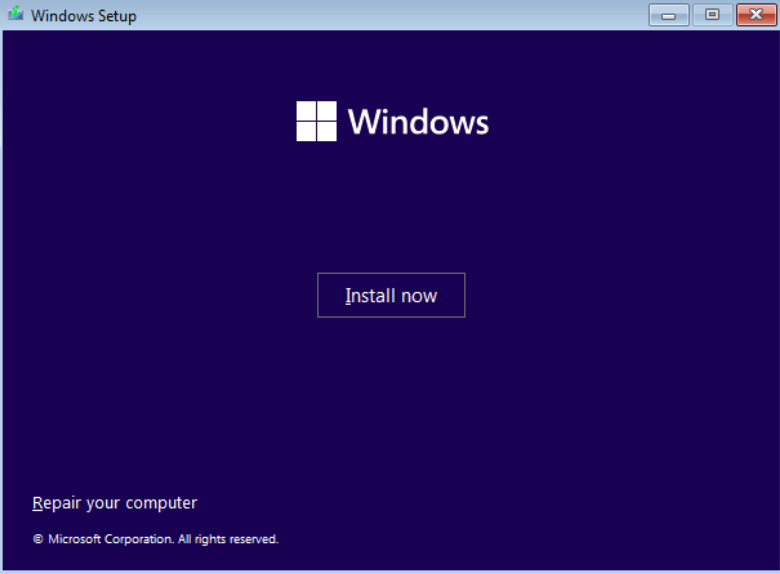Image resolution: width=780 pixels, height=574 pixels.
Task: Click the large Windows wordmark text
Action: [418, 122]
